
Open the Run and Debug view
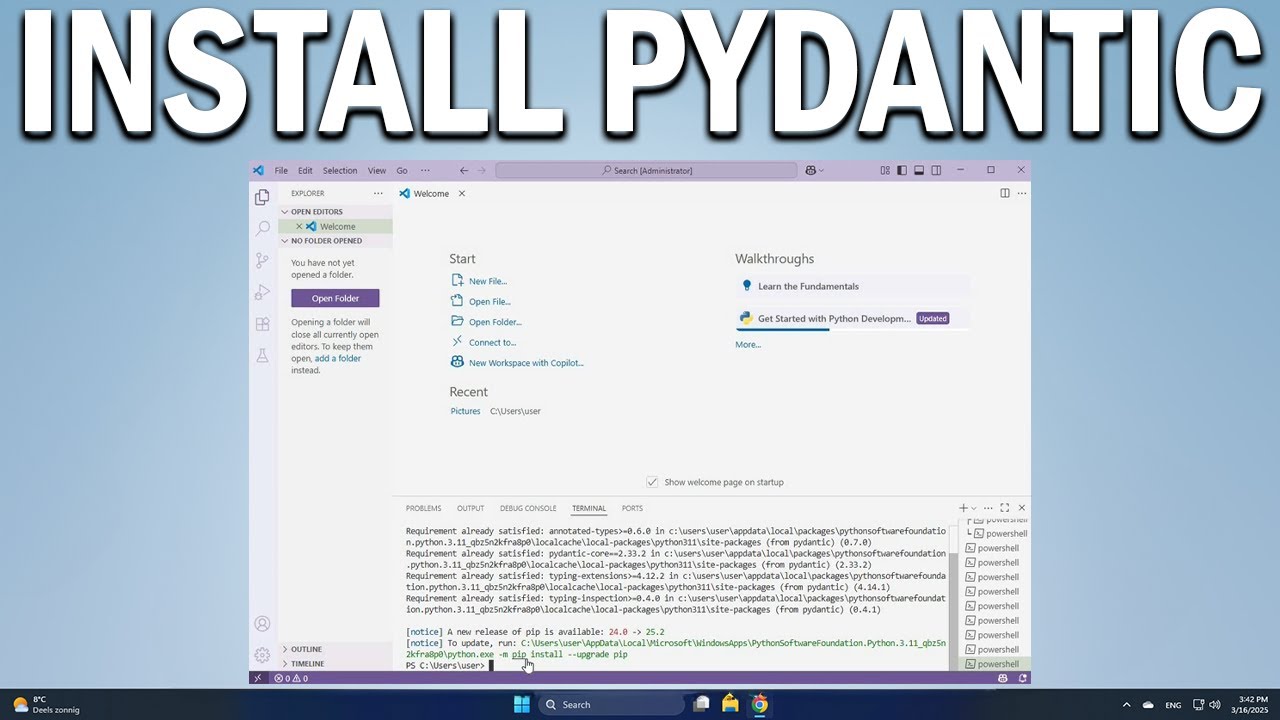pos(262,292)
